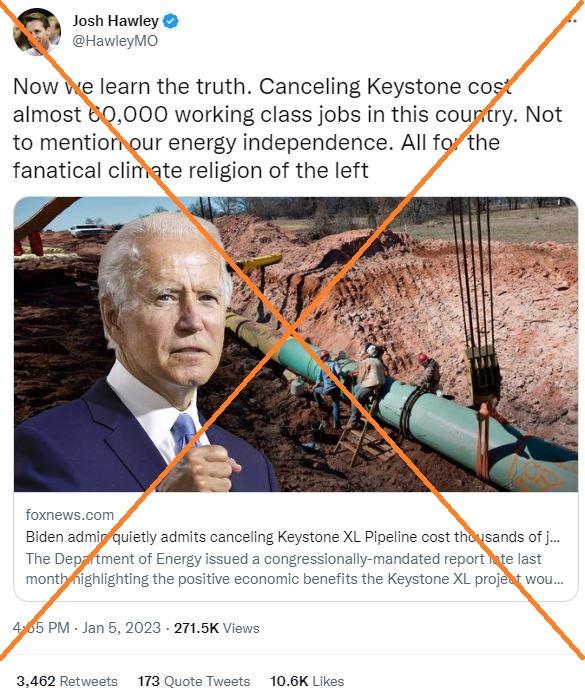Image resolution: width=585 pixels, height=694 pixels.
Task: Click the Department of Energy article description
Action: click(x=294, y=569)
